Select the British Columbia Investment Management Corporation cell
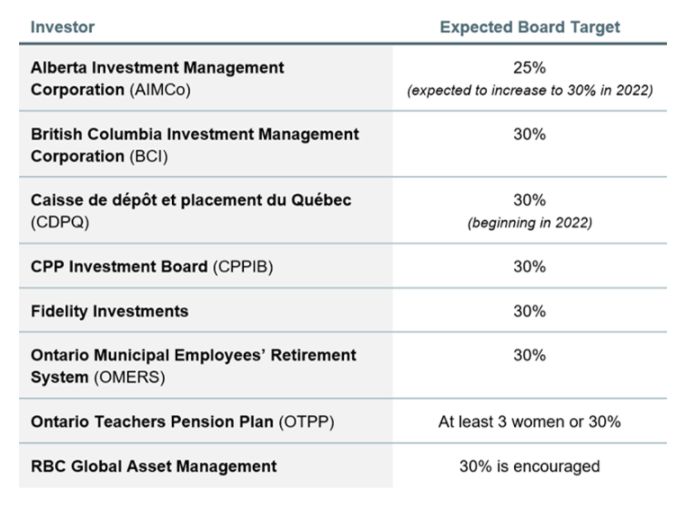This screenshot has width=682, height=517. [x=194, y=145]
